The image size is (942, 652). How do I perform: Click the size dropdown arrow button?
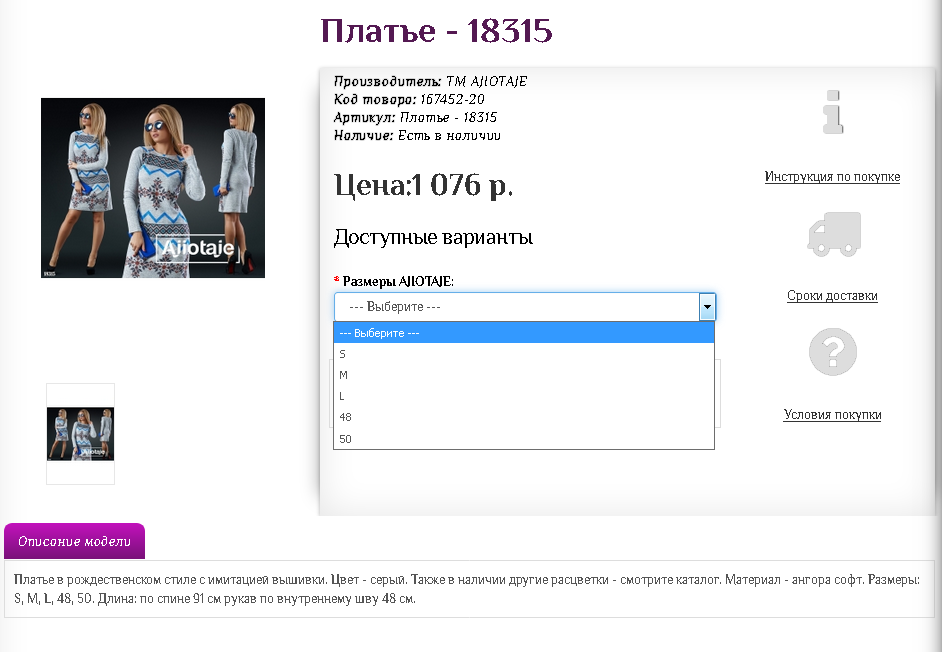tap(707, 307)
